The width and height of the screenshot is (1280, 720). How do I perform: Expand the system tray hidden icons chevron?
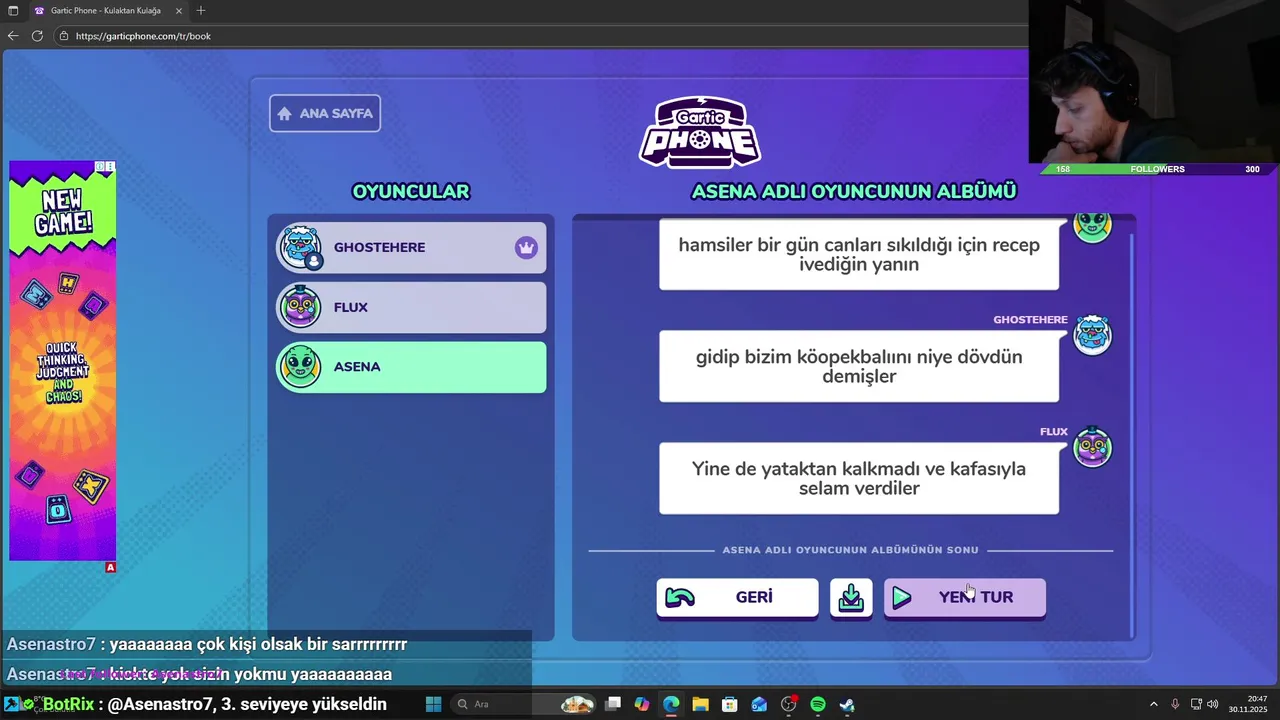pyautogui.click(x=1153, y=704)
